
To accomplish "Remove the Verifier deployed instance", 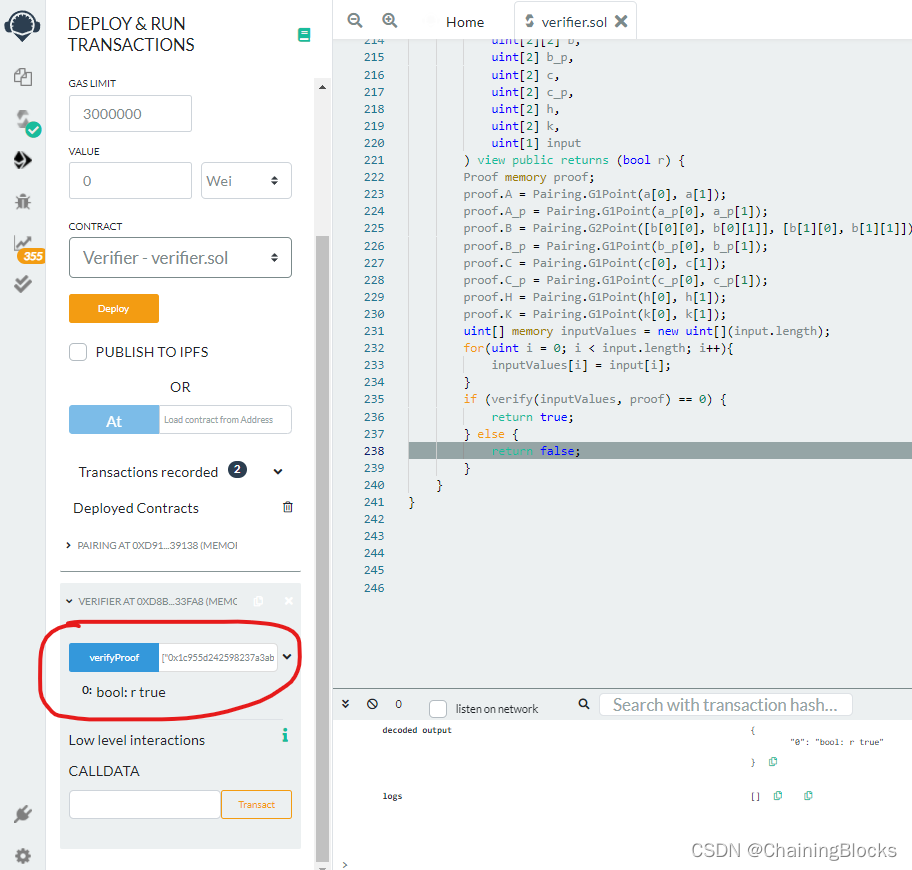I will pyautogui.click(x=288, y=601).
